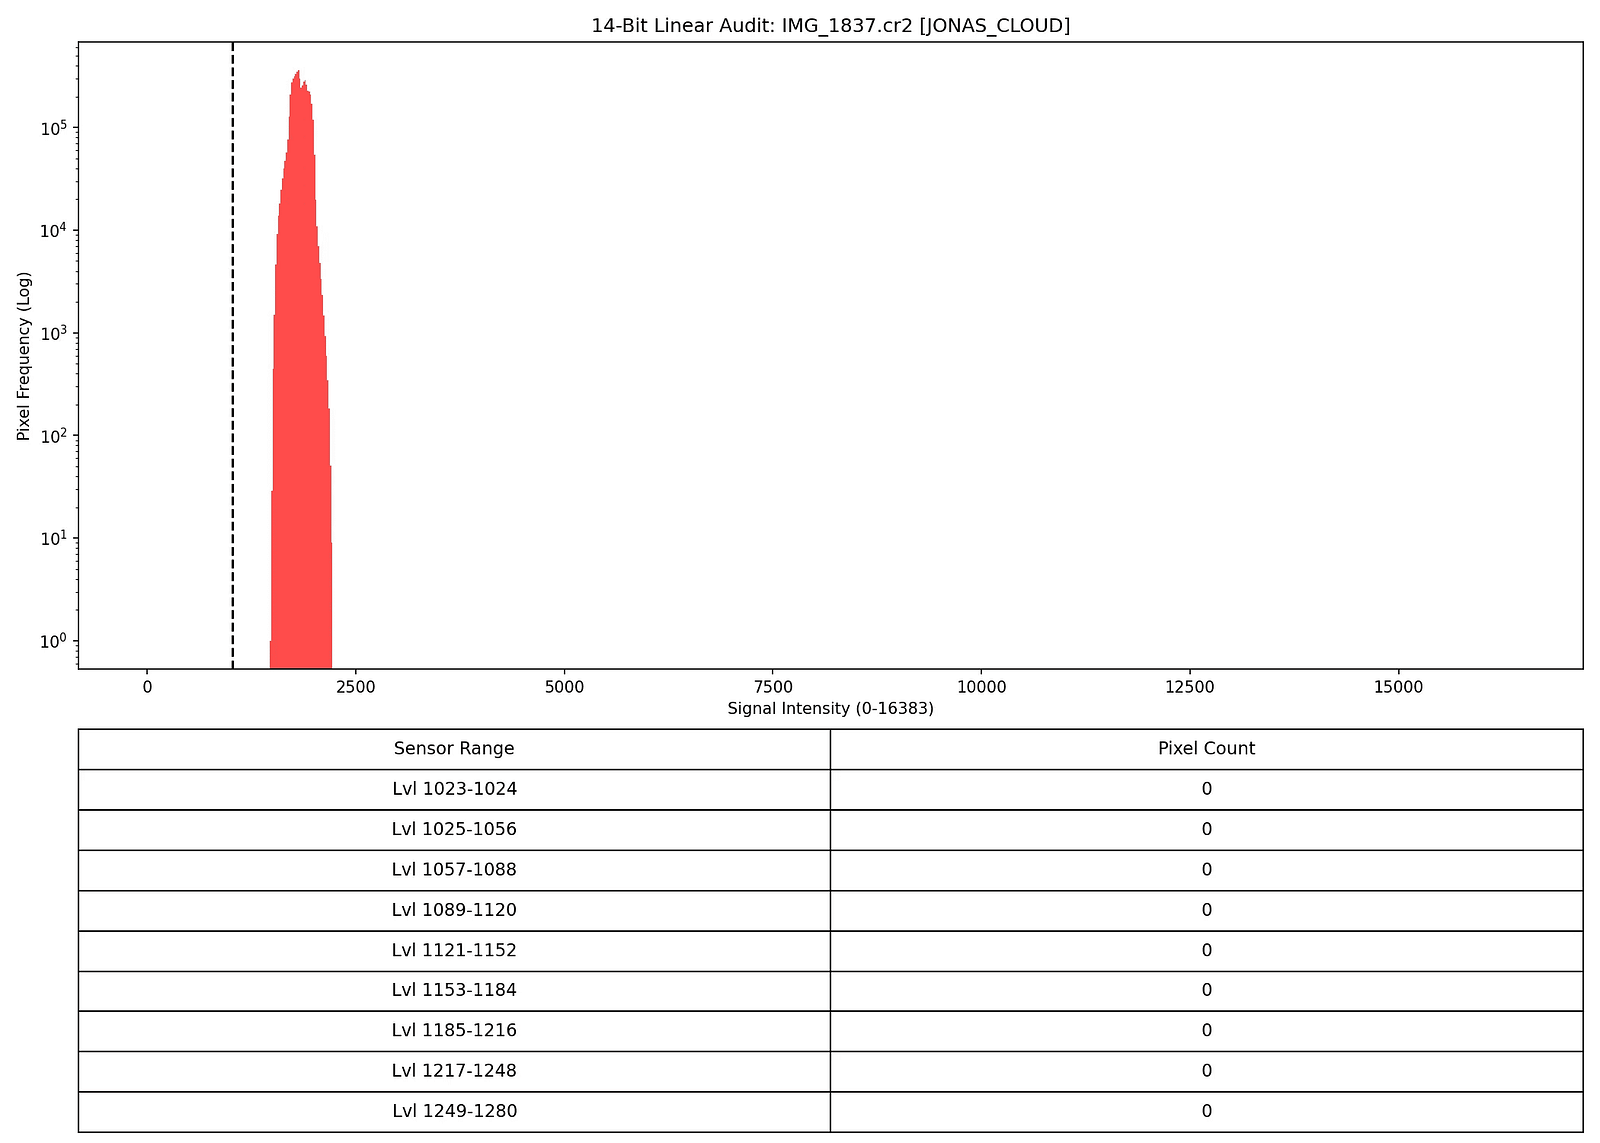Click the 'Lvl 1025-1056' range cell

click(455, 829)
